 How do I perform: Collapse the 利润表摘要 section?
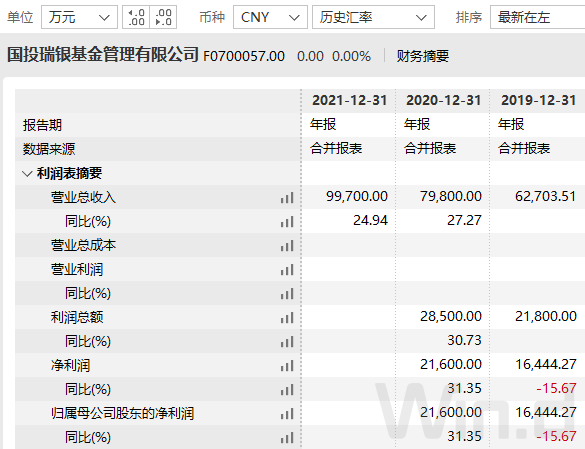(27, 174)
